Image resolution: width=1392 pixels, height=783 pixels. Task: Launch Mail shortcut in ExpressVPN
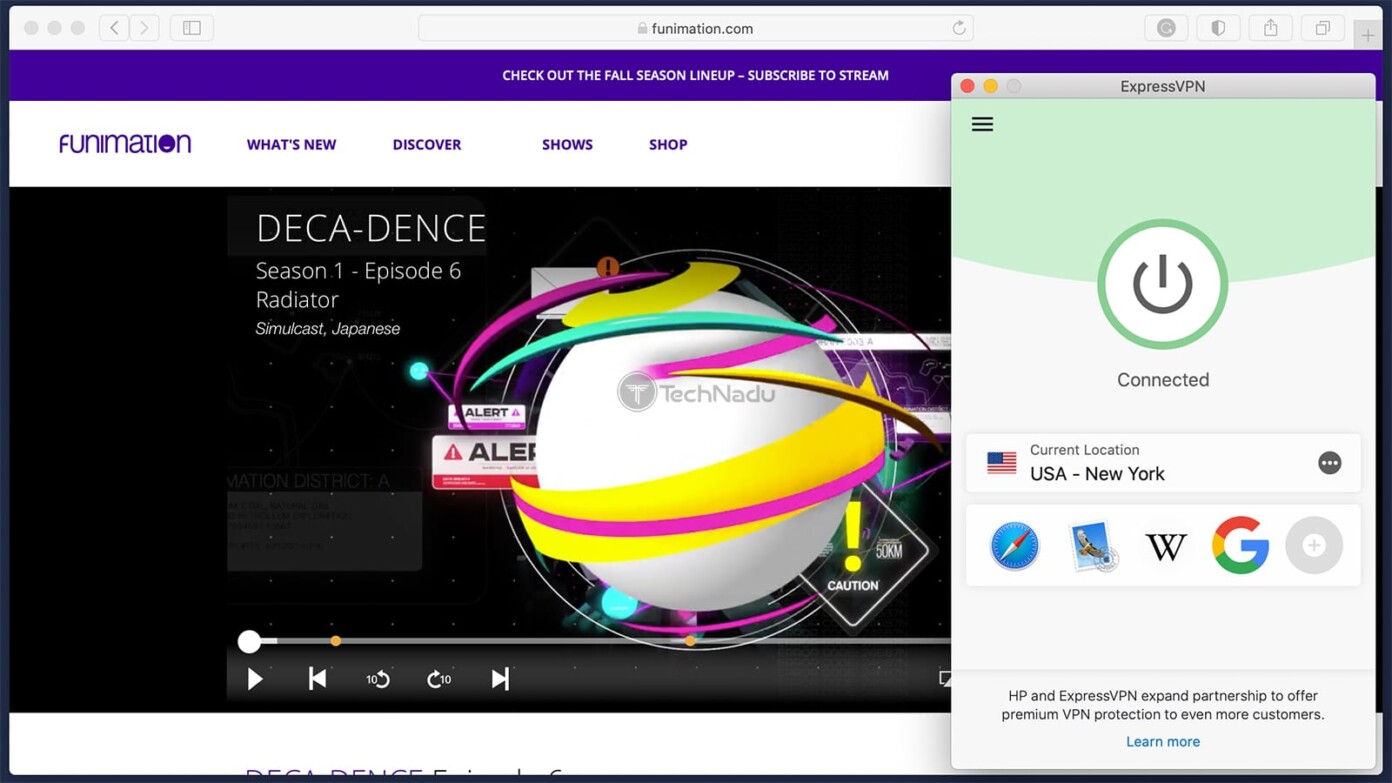[x=1091, y=546]
